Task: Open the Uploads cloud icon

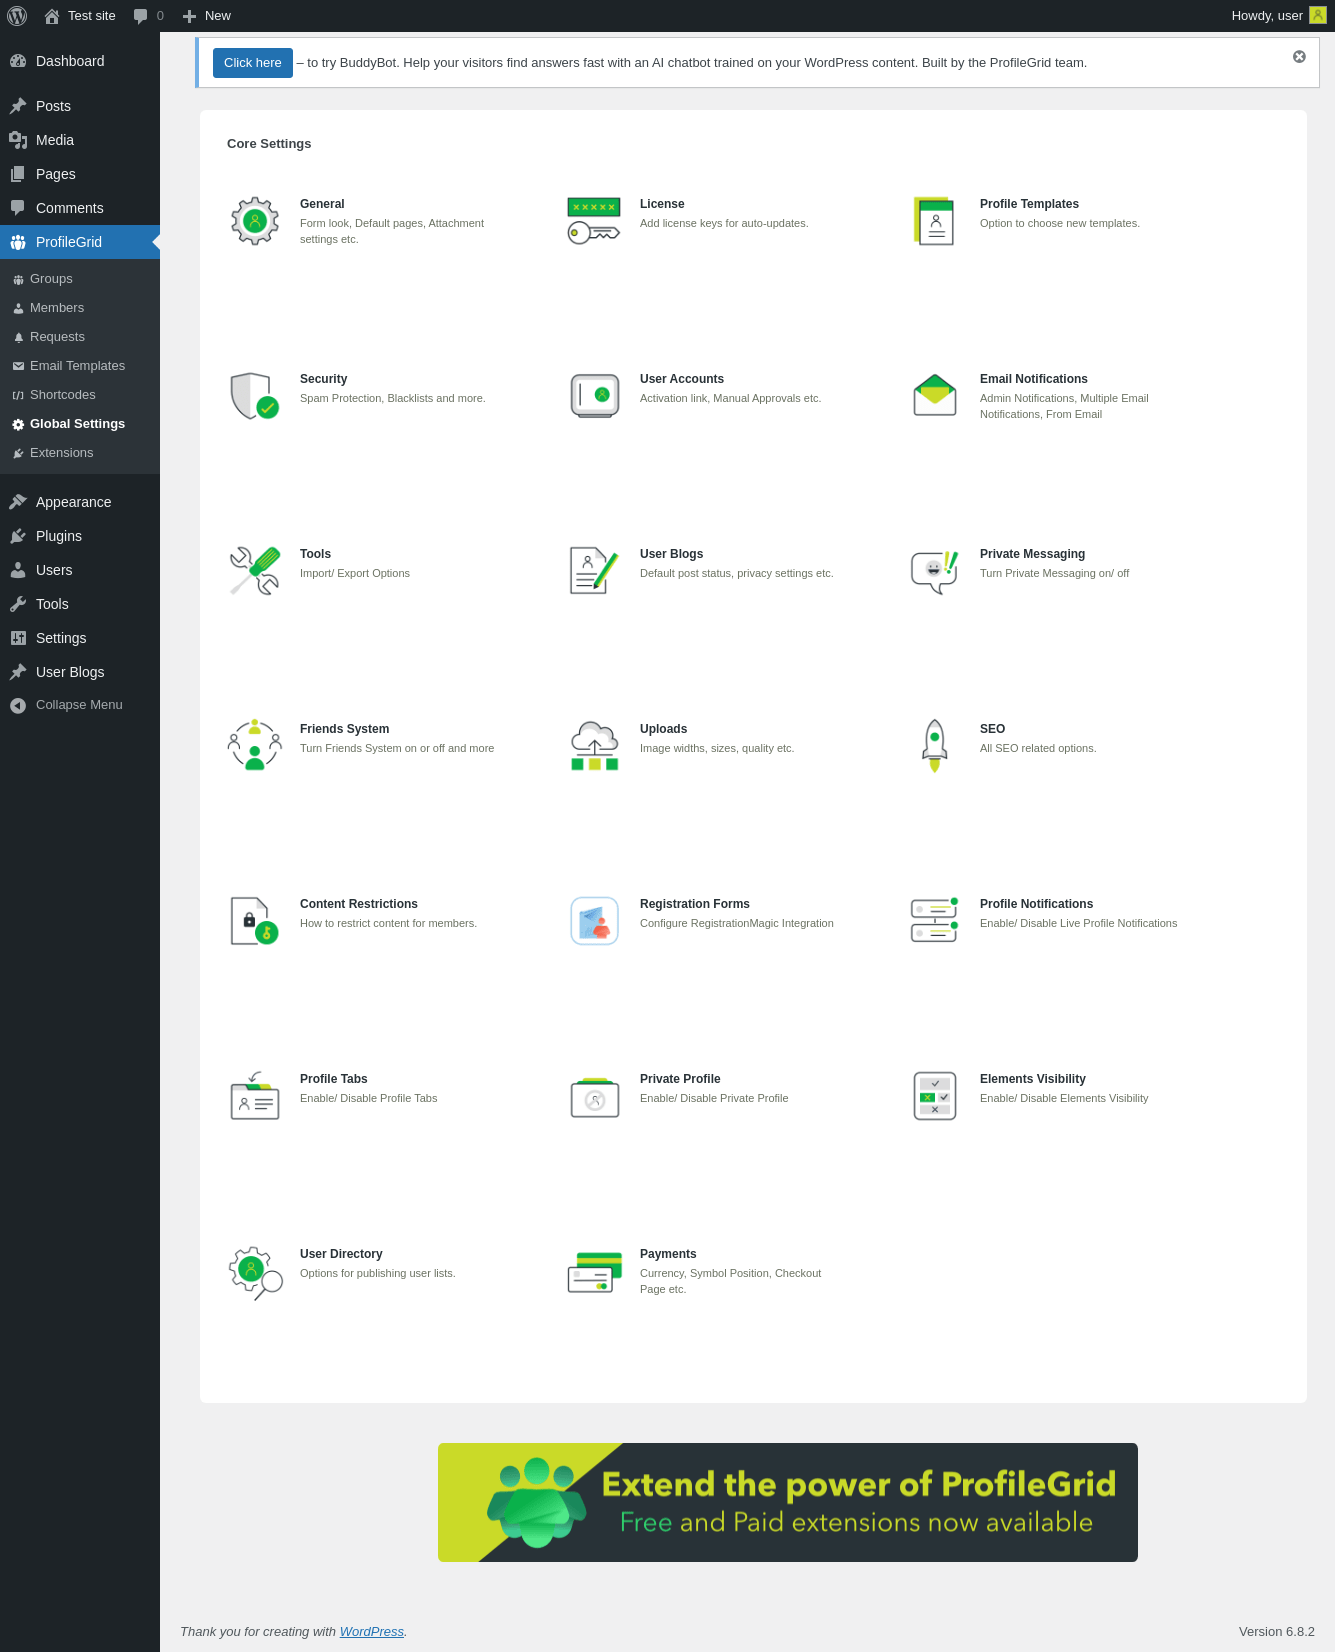Action: coord(595,746)
